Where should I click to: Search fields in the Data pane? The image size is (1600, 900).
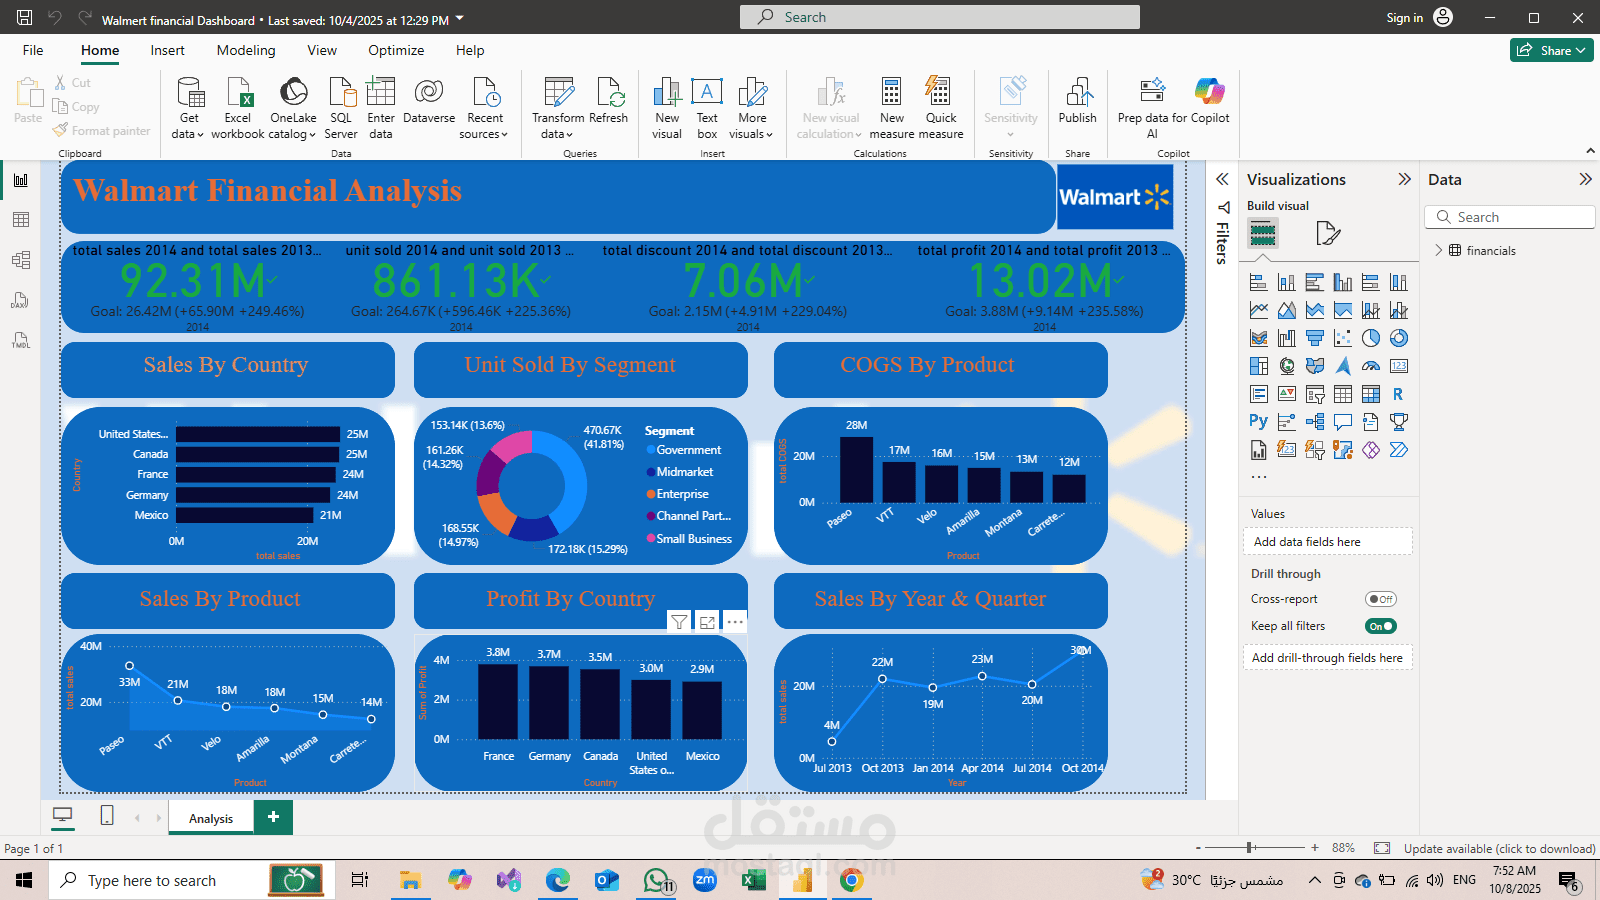click(x=1510, y=217)
